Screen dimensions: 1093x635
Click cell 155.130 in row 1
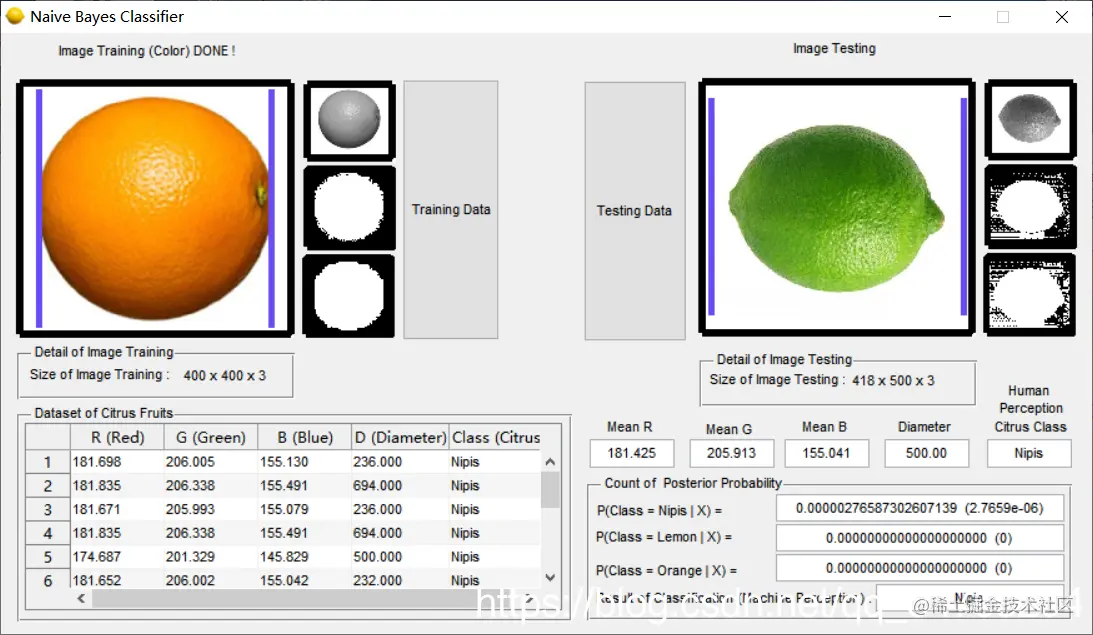pyautogui.click(x=305, y=462)
